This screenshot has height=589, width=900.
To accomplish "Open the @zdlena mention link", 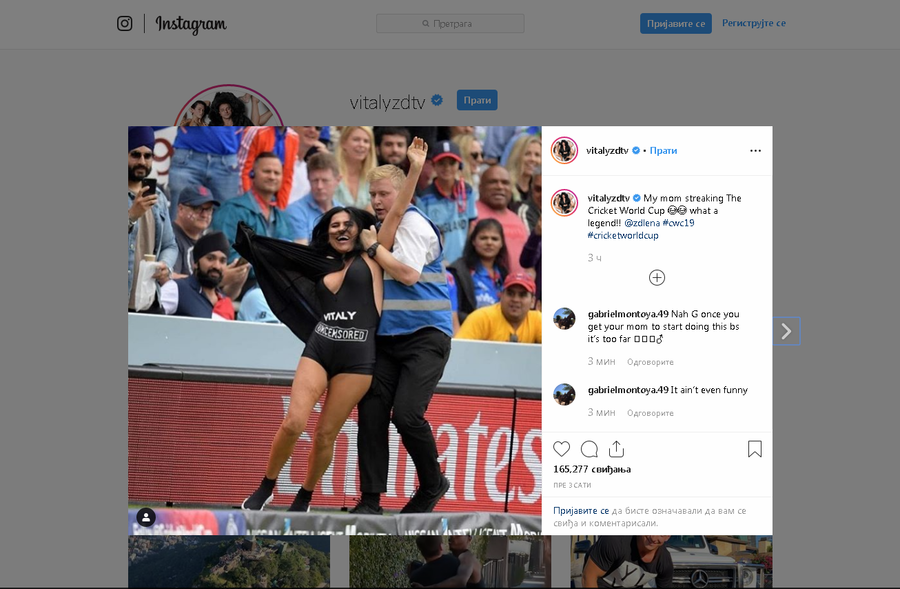I will [x=642, y=223].
